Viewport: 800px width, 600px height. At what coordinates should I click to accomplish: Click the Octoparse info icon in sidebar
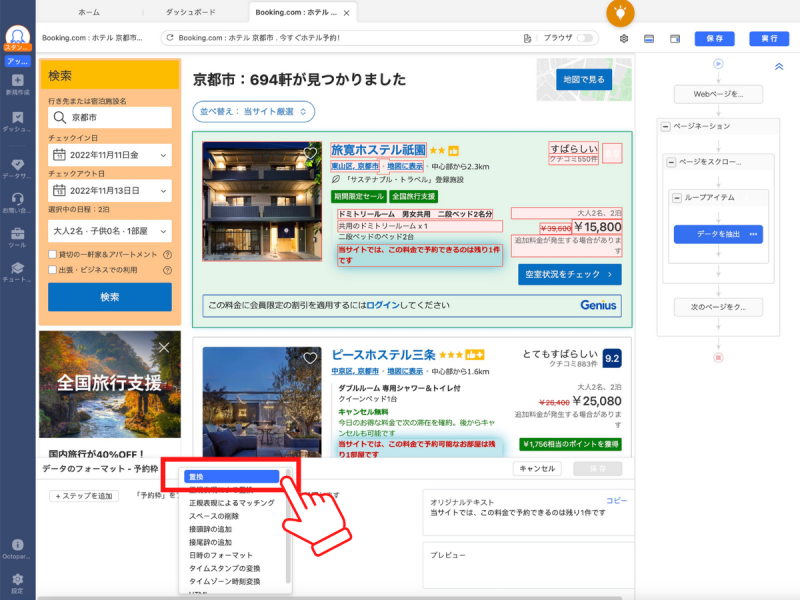[17, 544]
